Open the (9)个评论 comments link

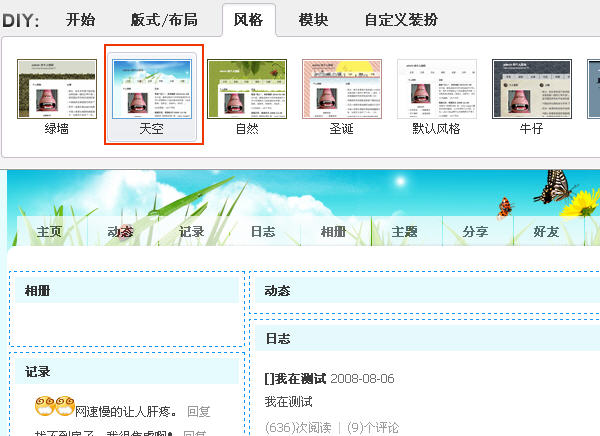point(372,428)
